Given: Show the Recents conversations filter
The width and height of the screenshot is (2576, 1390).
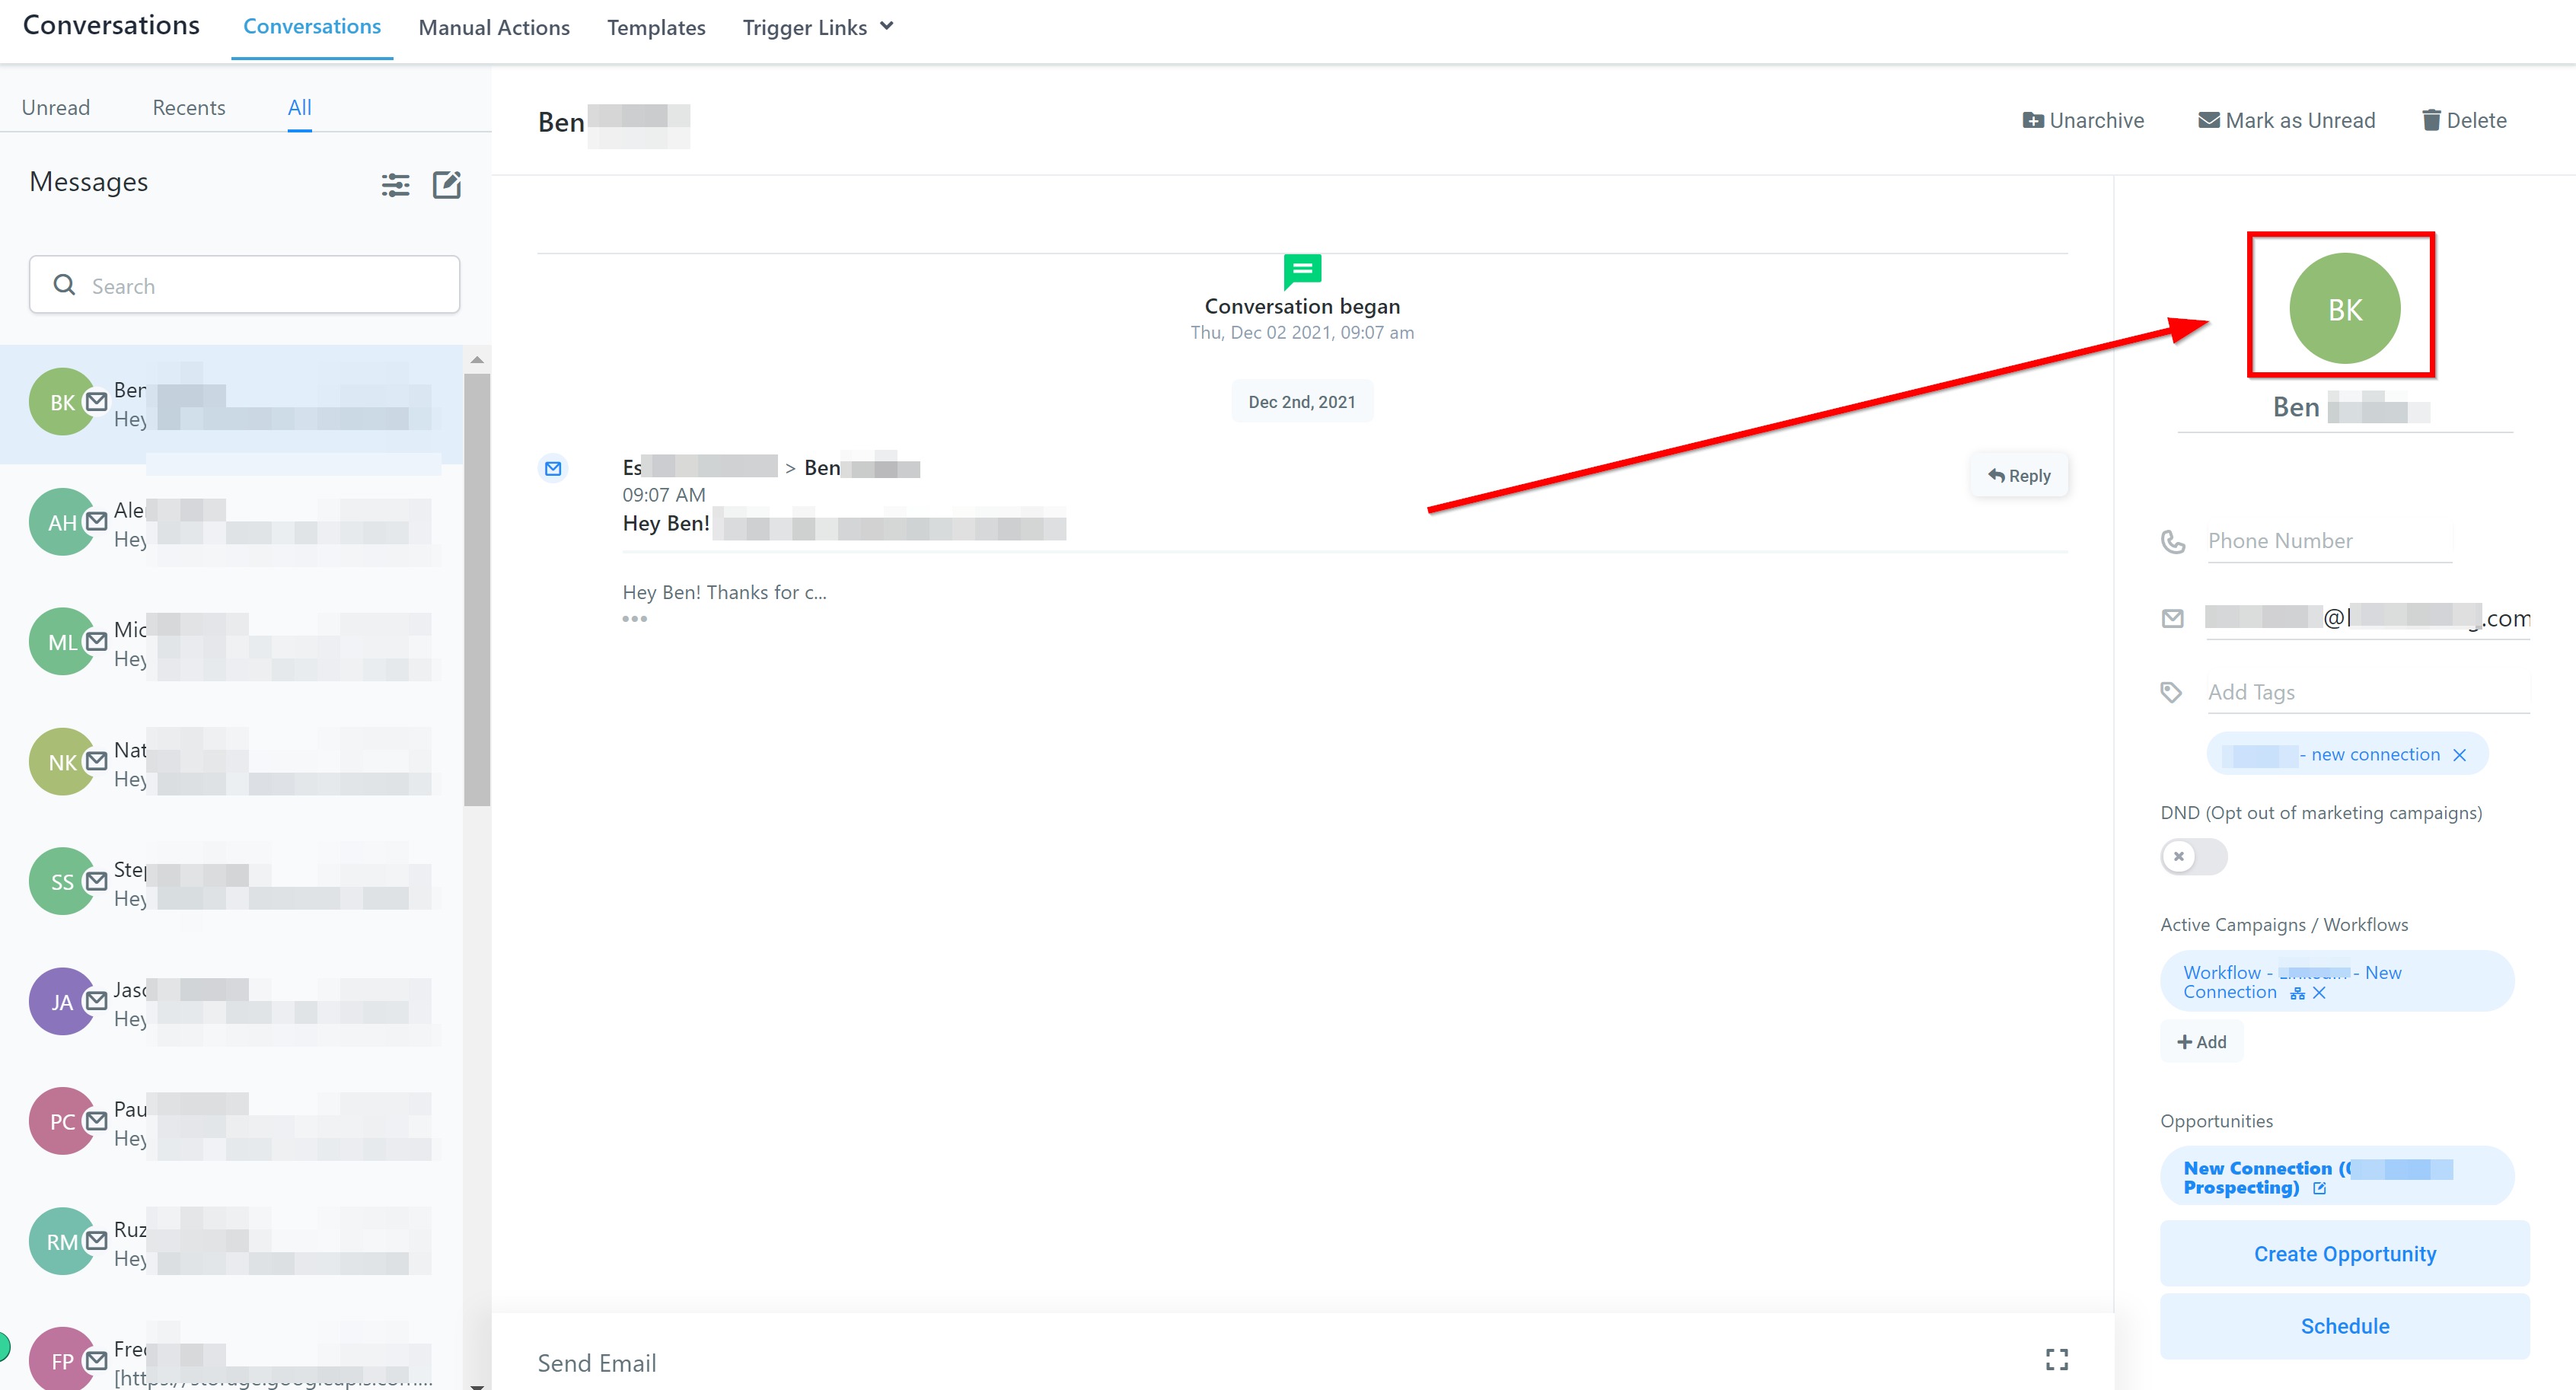Looking at the screenshot, I should pyautogui.click(x=189, y=107).
